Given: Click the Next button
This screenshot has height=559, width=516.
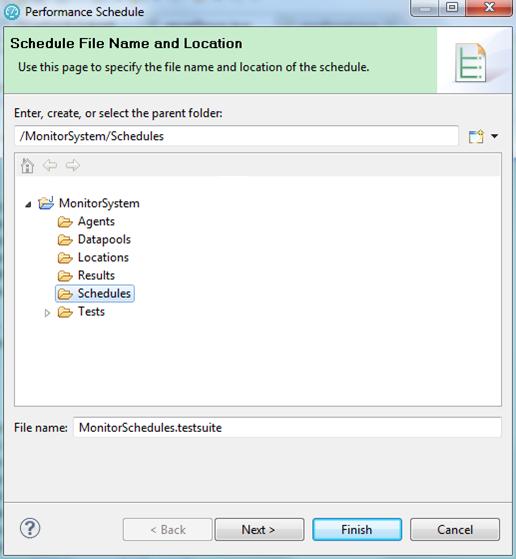Looking at the screenshot, I should [x=259, y=529].
